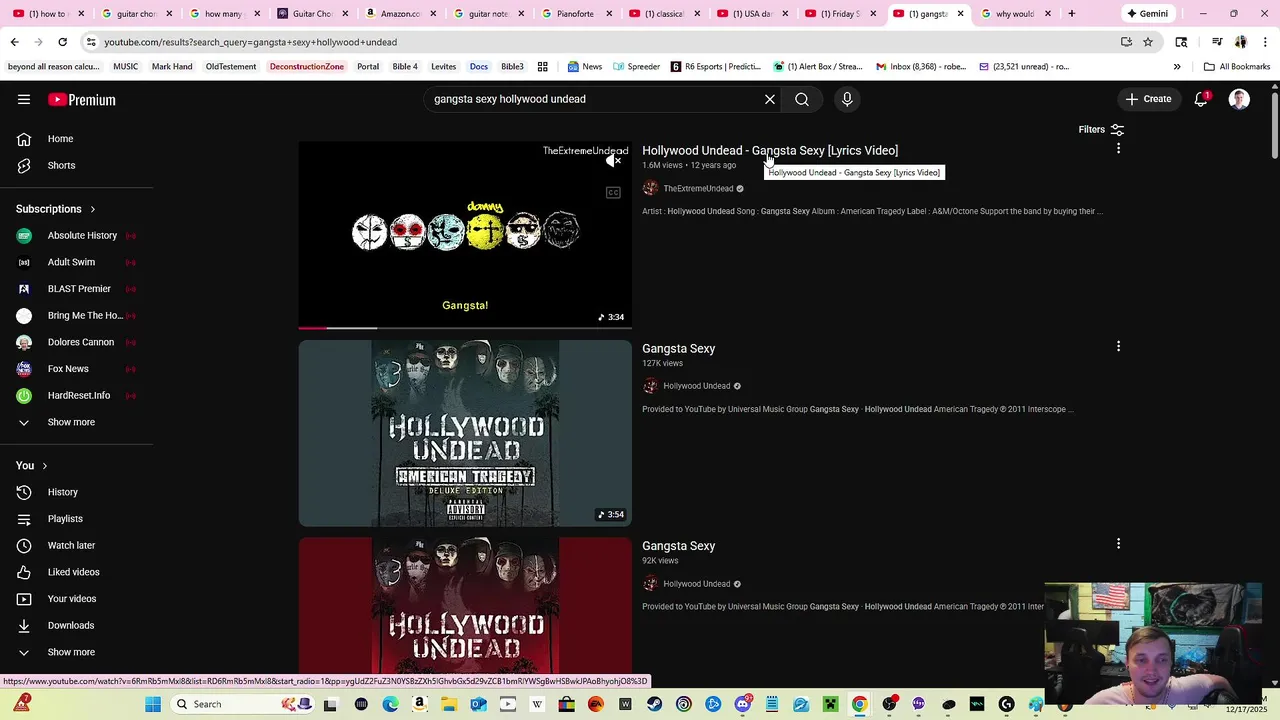1280x720 pixels.
Task: Go back in browser
Action: coord(14,42)
